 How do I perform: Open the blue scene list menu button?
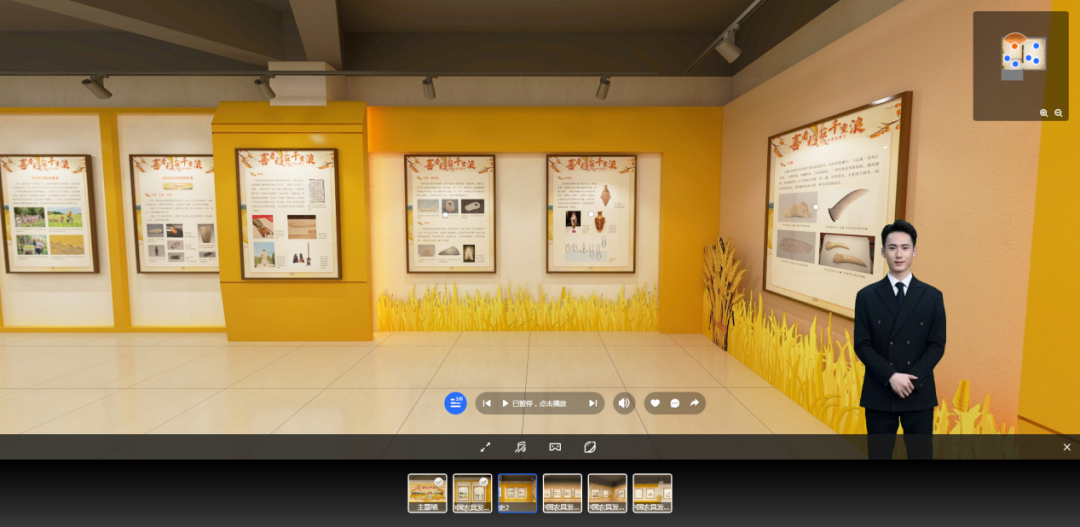[x=456, y=403]
